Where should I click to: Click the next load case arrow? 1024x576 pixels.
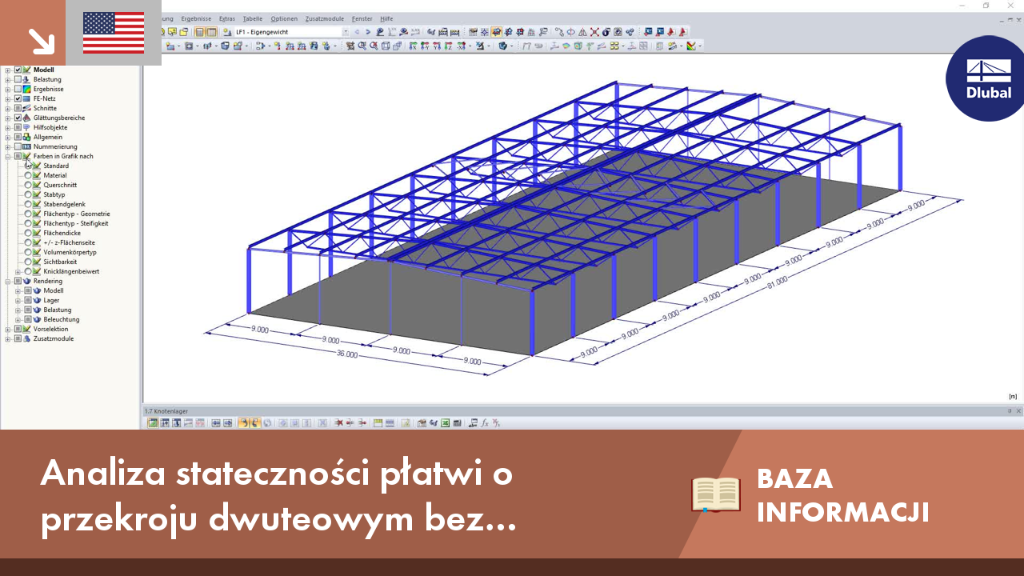pyautogui.click(x=368, y=32)
